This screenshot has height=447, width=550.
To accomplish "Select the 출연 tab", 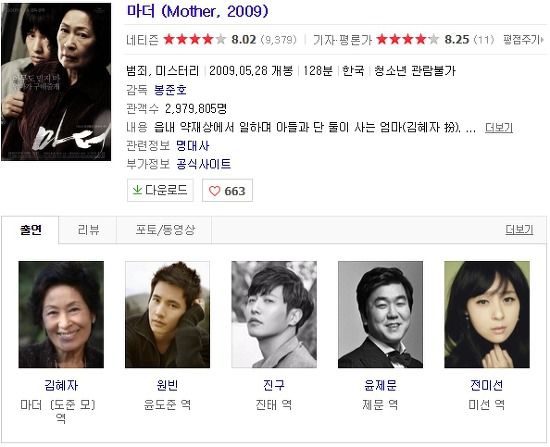I will pyautogui.click(x=31, y=230).
